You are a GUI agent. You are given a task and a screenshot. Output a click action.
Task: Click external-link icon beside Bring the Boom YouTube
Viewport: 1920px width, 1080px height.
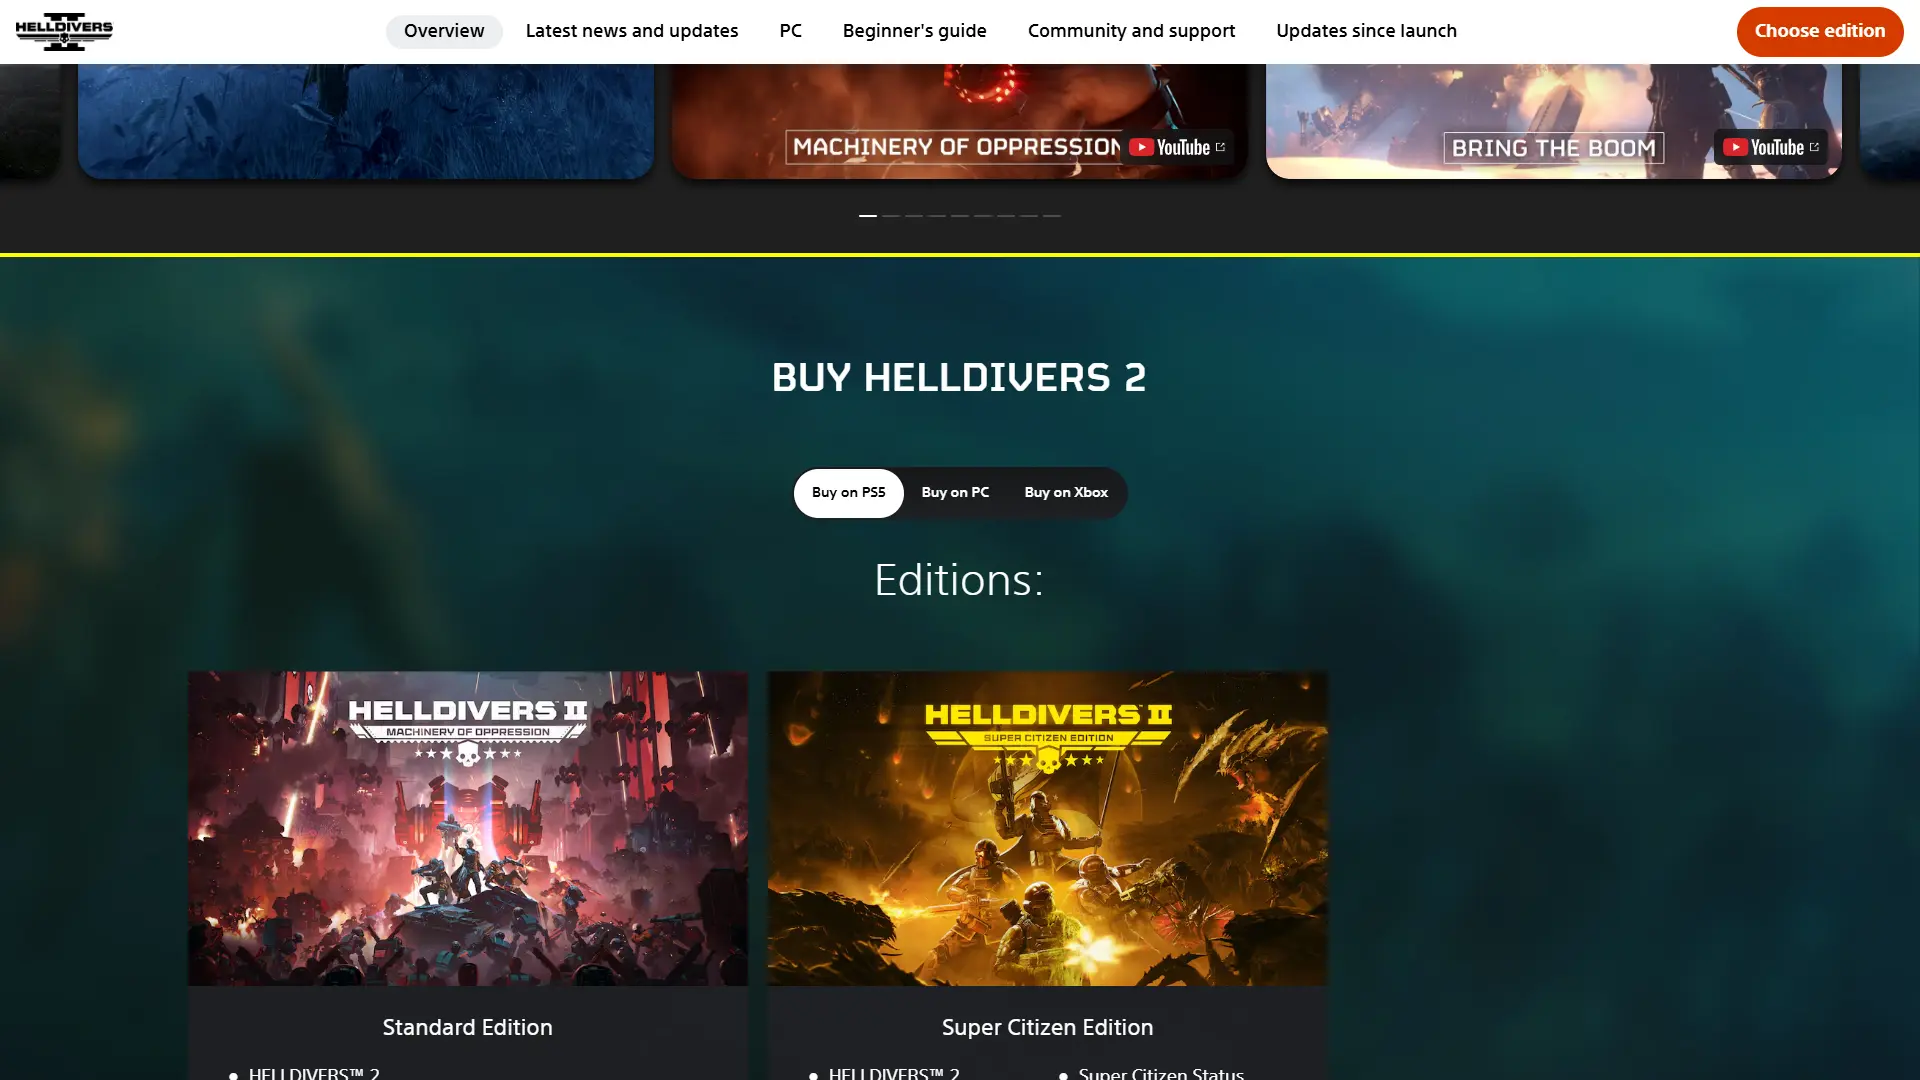tap(1814, 147)
